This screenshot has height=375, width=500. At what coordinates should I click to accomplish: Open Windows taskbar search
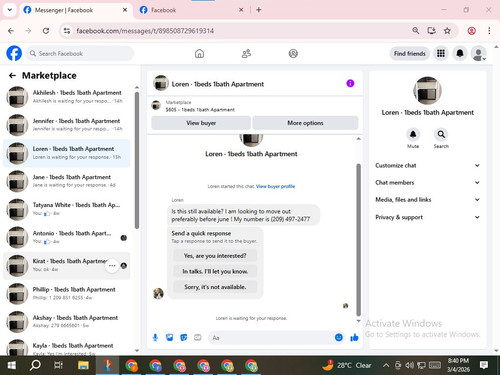click(35, 365)
